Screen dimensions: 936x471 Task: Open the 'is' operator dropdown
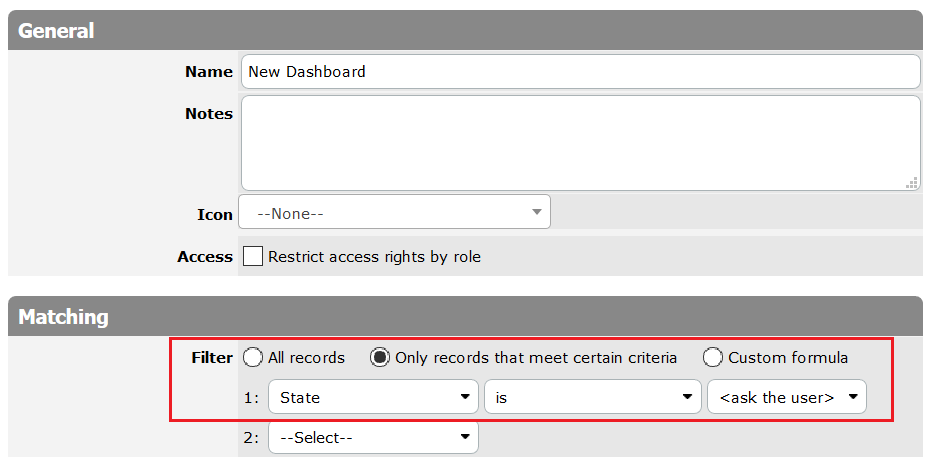tap(593, 397)
